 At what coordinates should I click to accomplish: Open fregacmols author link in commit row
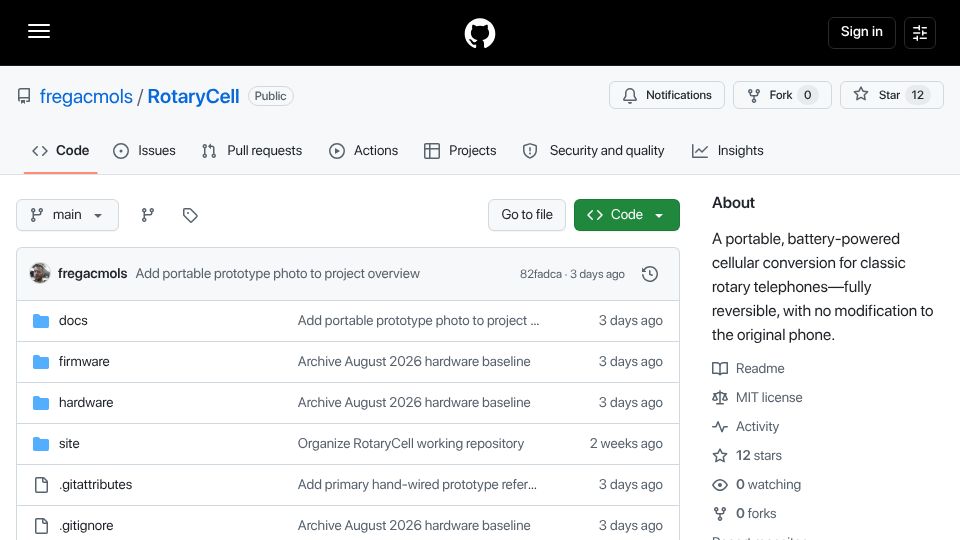92,274
